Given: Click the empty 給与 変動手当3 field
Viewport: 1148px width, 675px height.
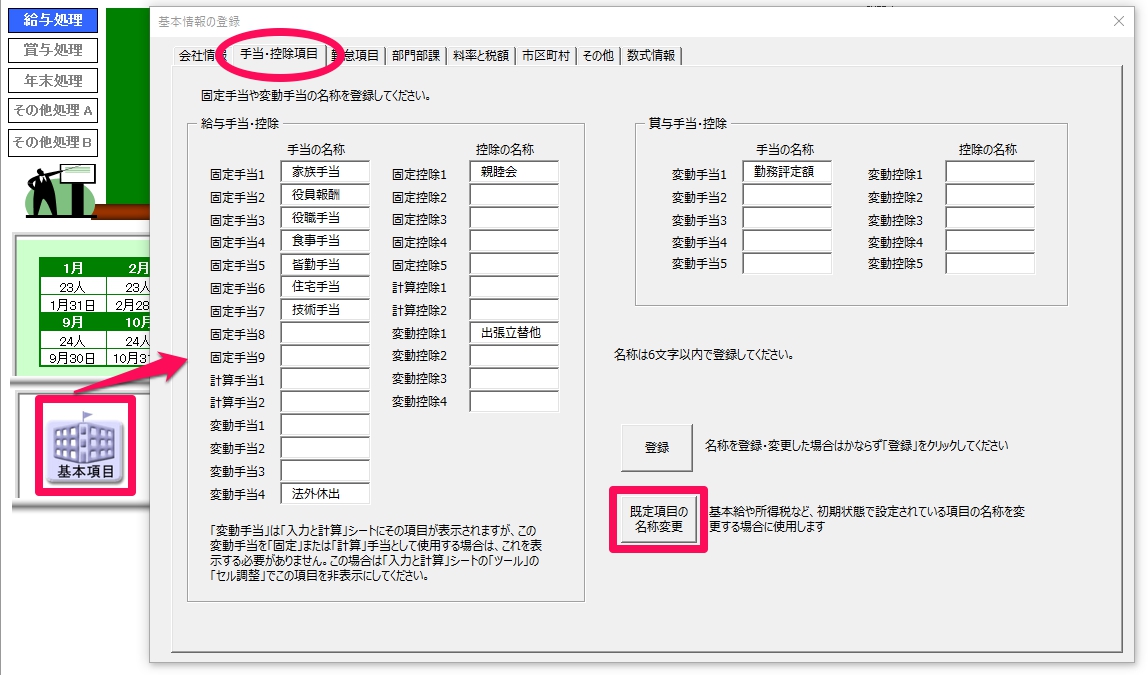Looking at the screenshot, I should coord(325,471).
